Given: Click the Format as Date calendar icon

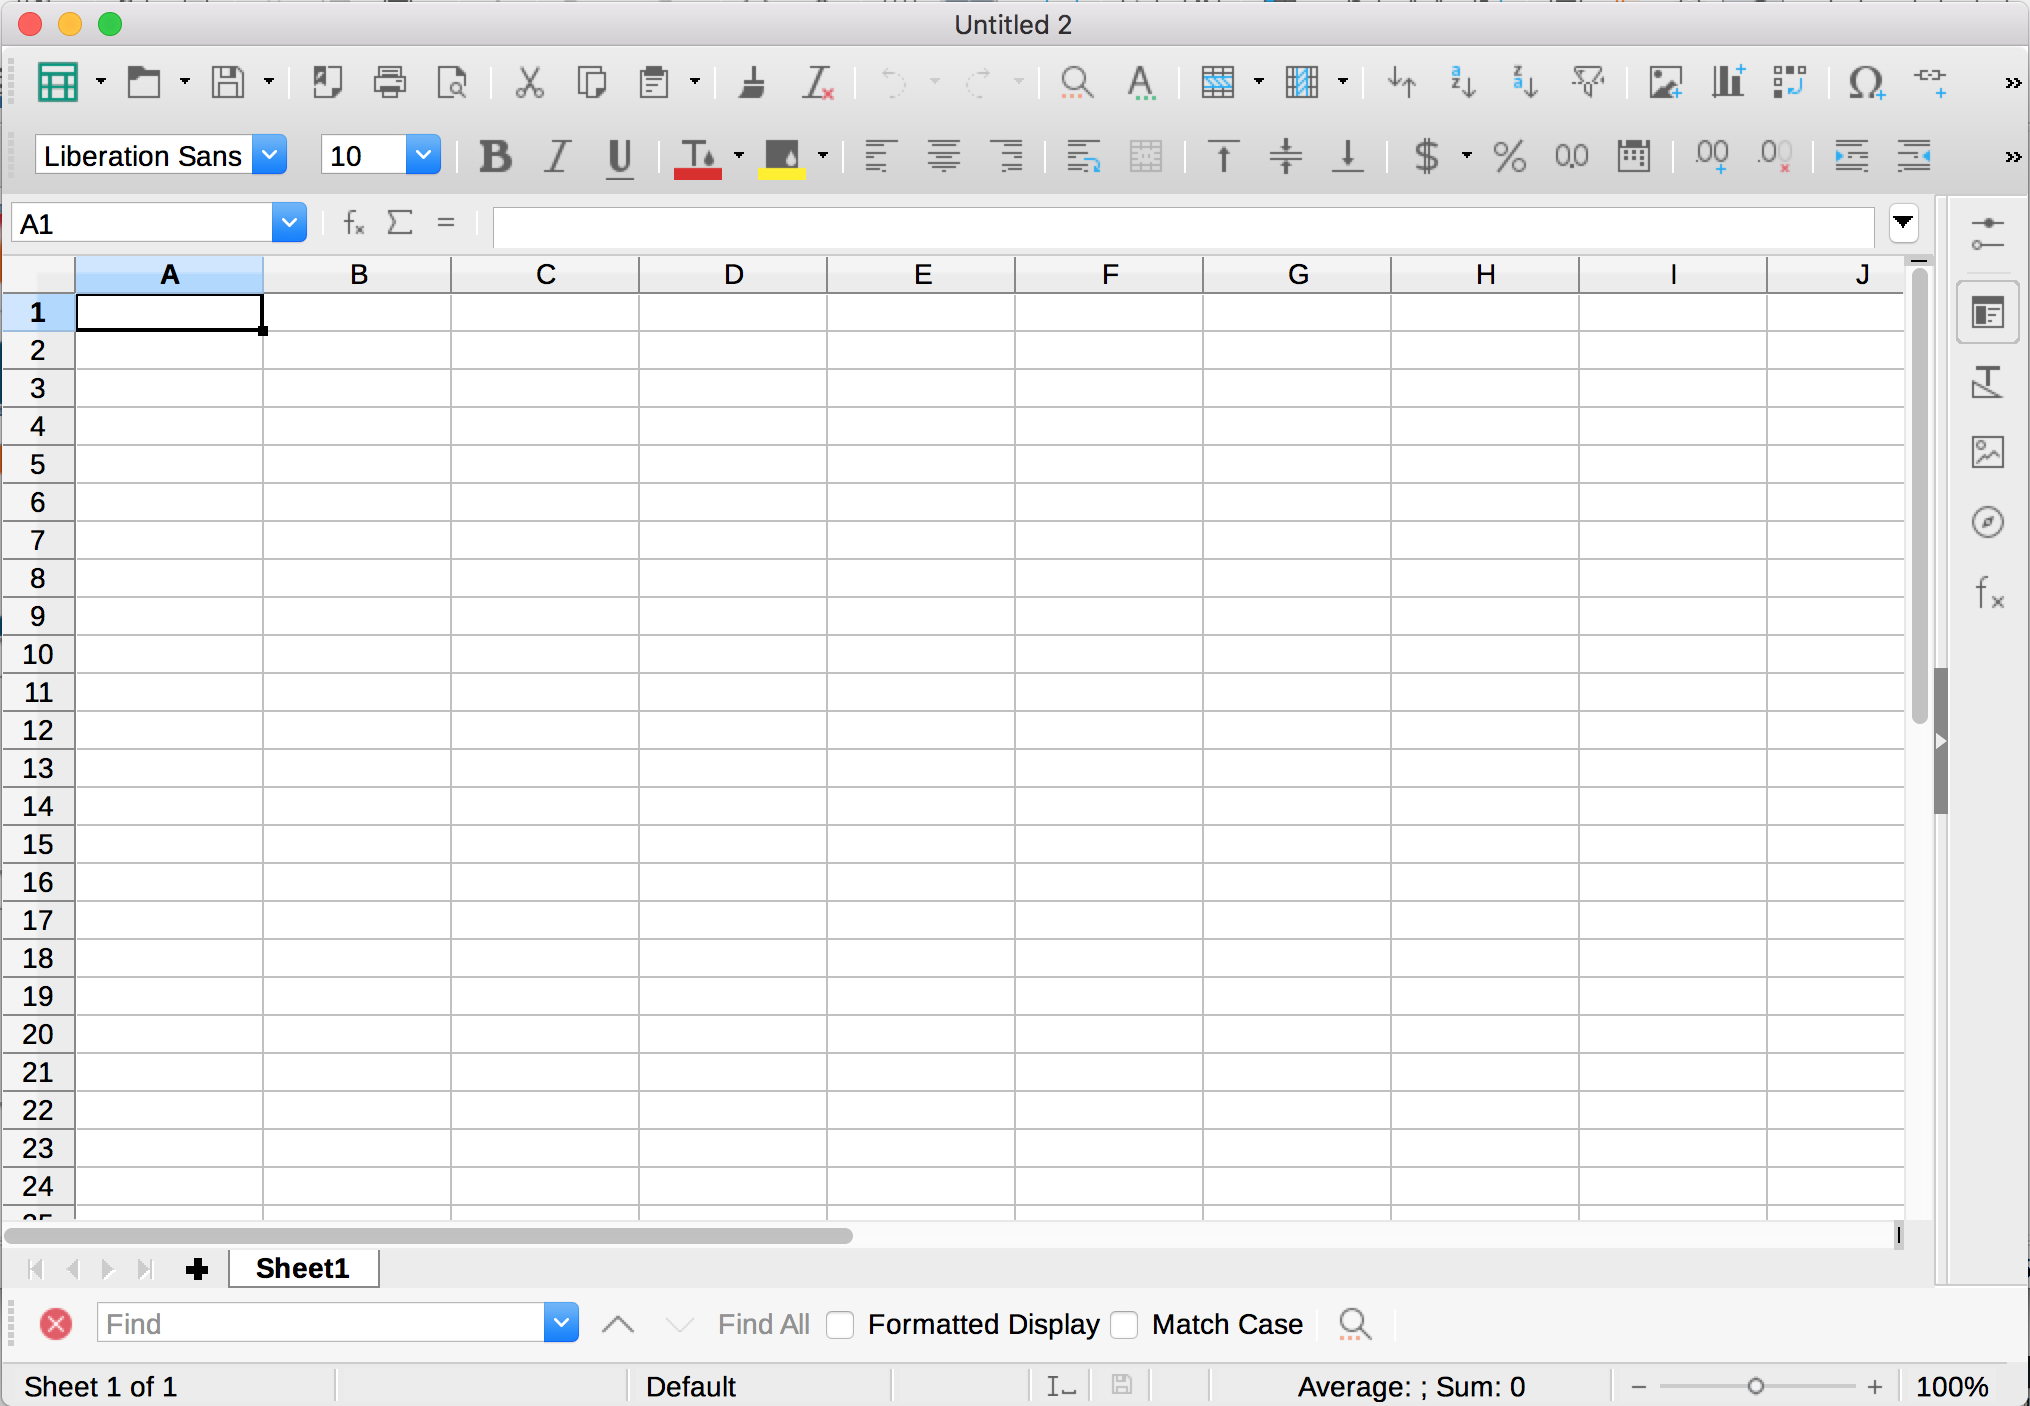Looking at the screenshot, I should [x=1634, y=156].
